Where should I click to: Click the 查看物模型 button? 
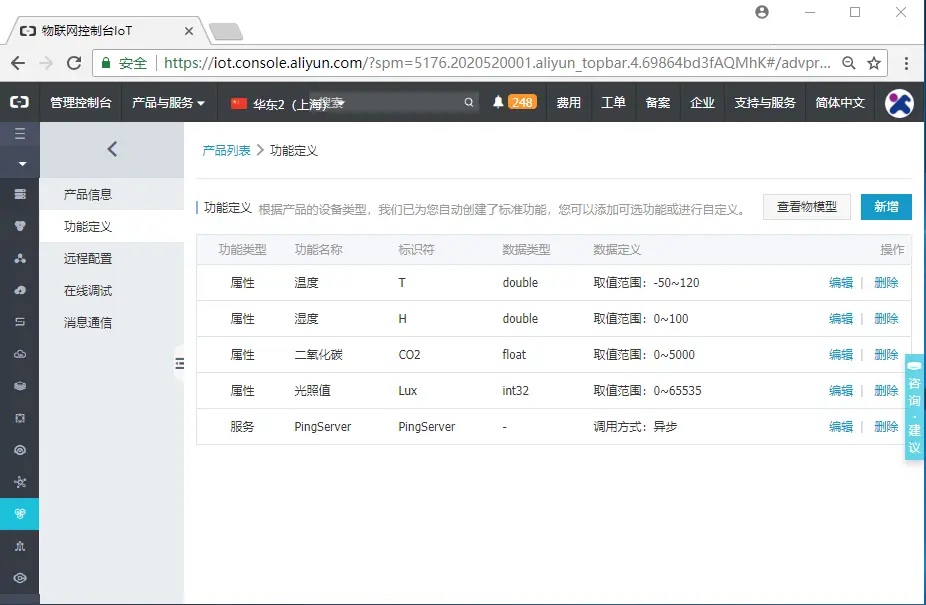click(807, 207)
